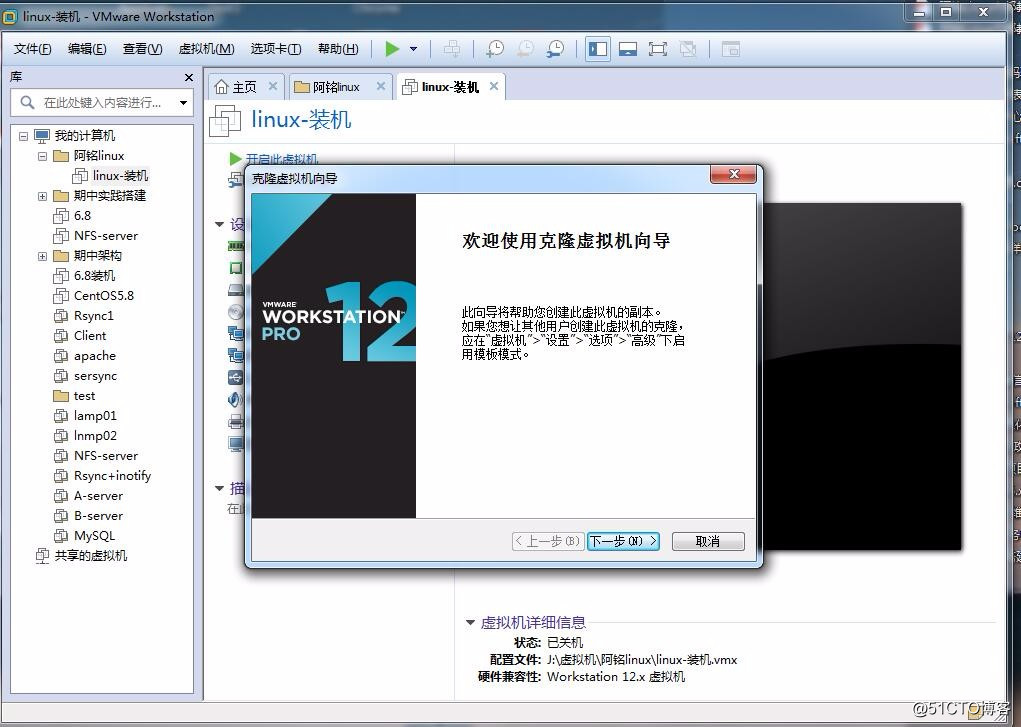Viewport: 1021px width, 727px height.
Task: Select linux-装机 in the library tree
Action: [x=110, y=175]
